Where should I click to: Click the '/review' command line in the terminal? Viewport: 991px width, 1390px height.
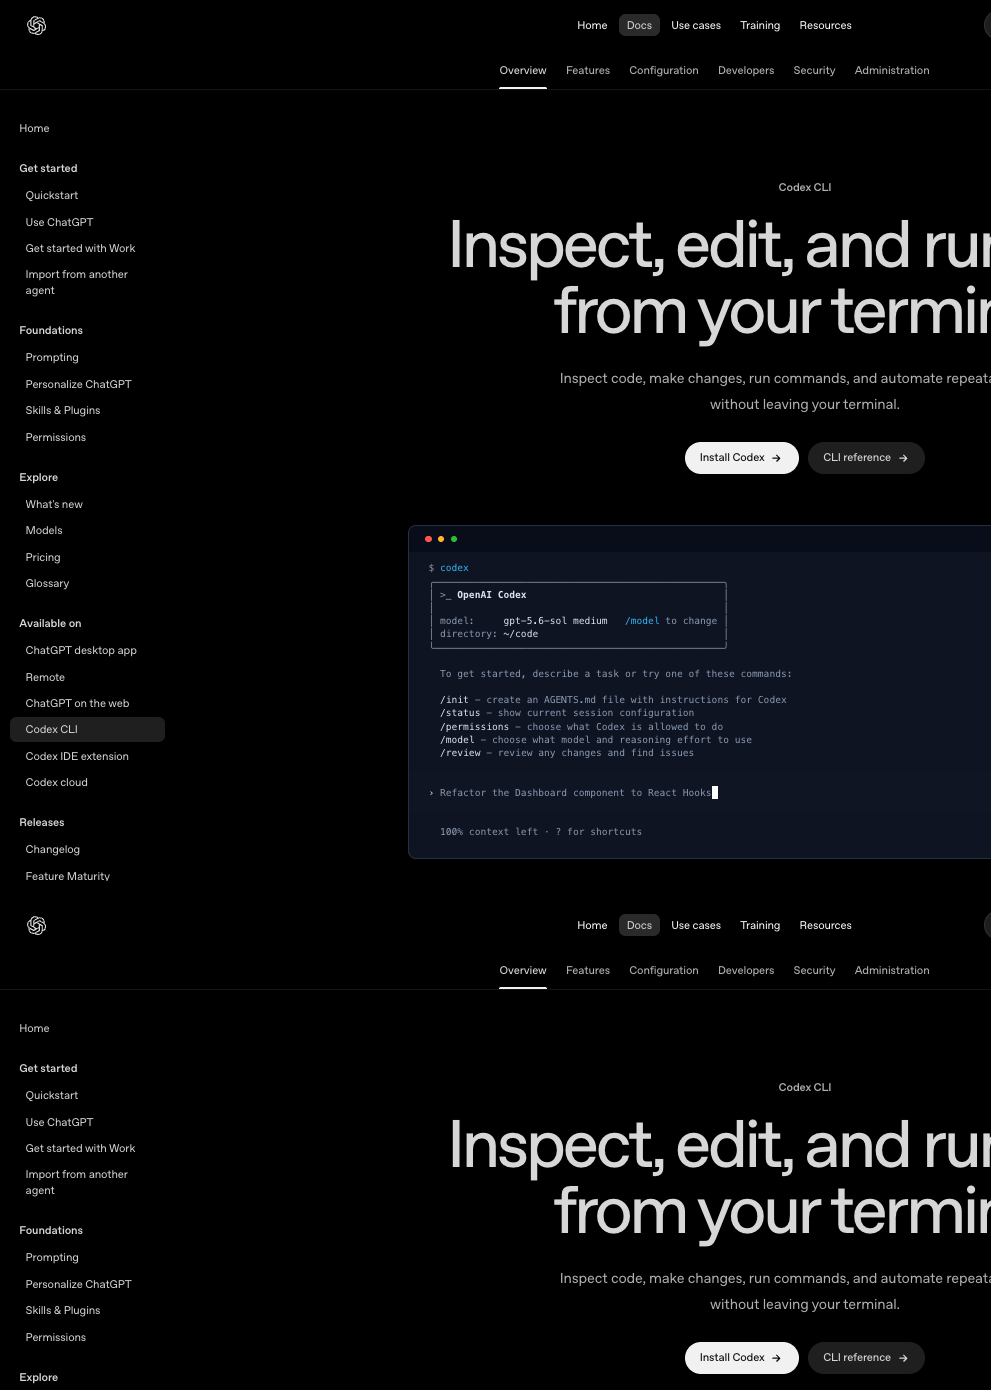pyautogui.click(x=567, y=753)
